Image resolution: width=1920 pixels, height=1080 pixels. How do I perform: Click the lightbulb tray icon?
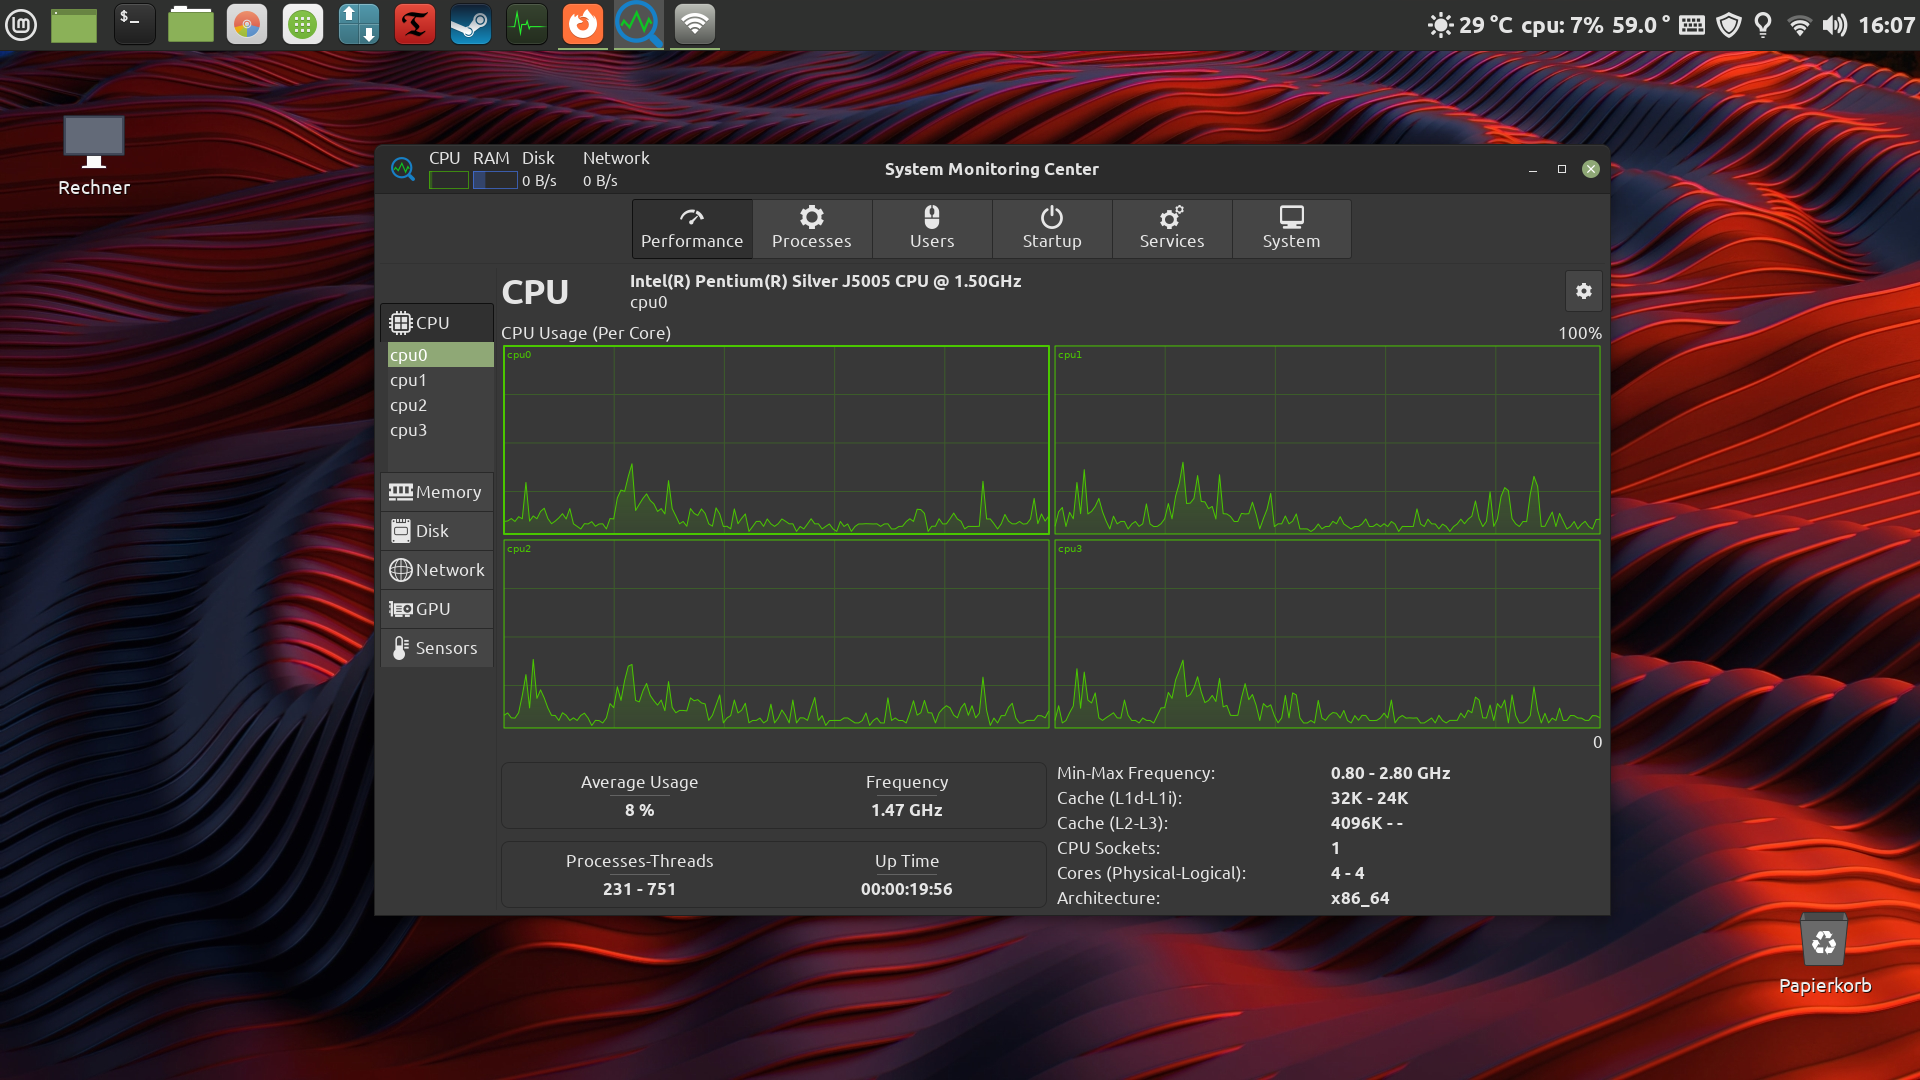[1763, 25]
